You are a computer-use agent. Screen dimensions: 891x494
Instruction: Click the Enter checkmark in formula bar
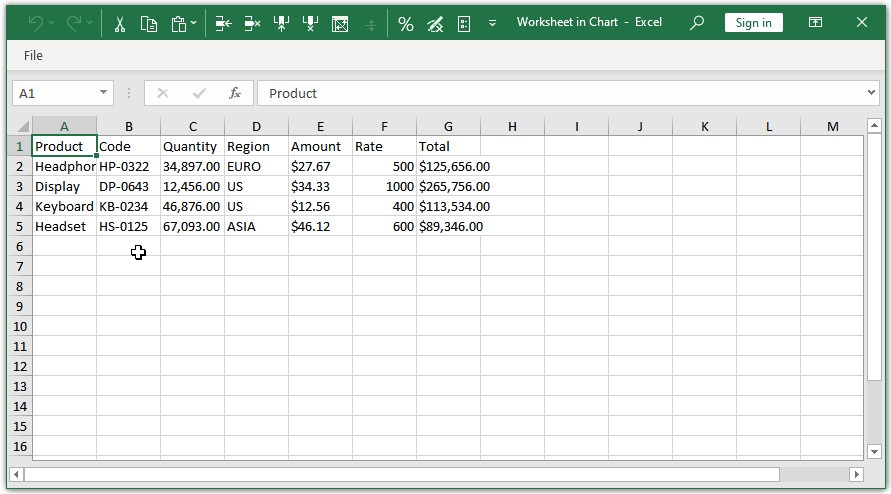[x=199, y=93]
